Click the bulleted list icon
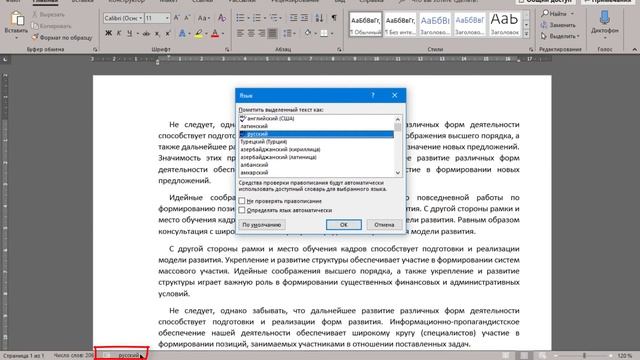 point(240,18)
